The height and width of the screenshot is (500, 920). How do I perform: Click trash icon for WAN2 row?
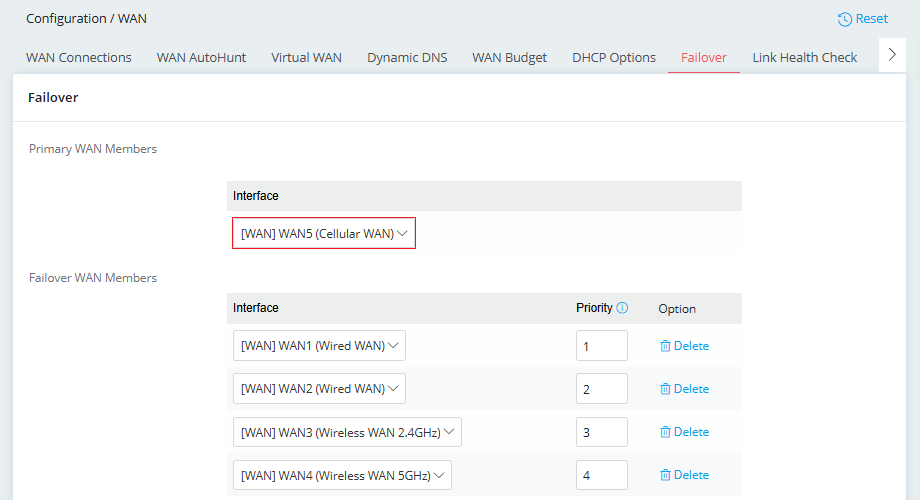665,388
